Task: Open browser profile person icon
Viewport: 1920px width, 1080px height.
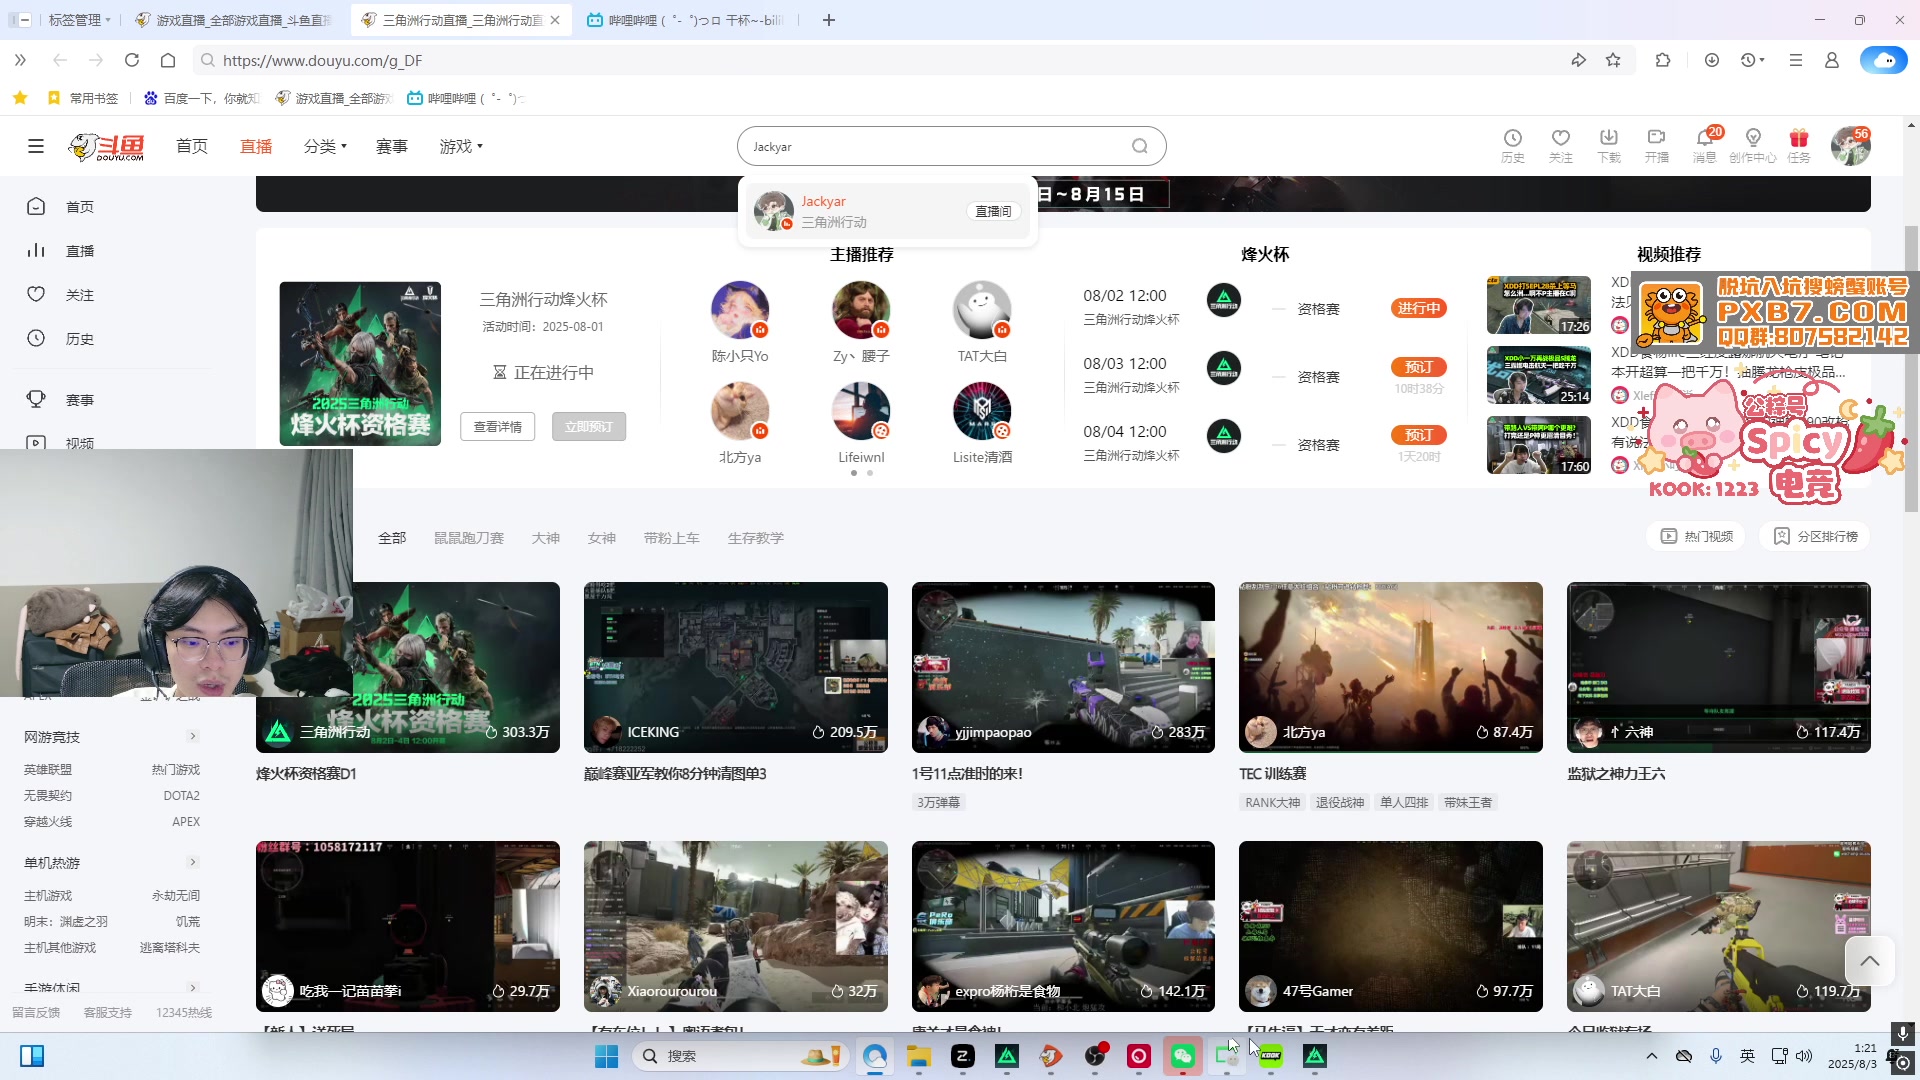Action: (1832, 60)
